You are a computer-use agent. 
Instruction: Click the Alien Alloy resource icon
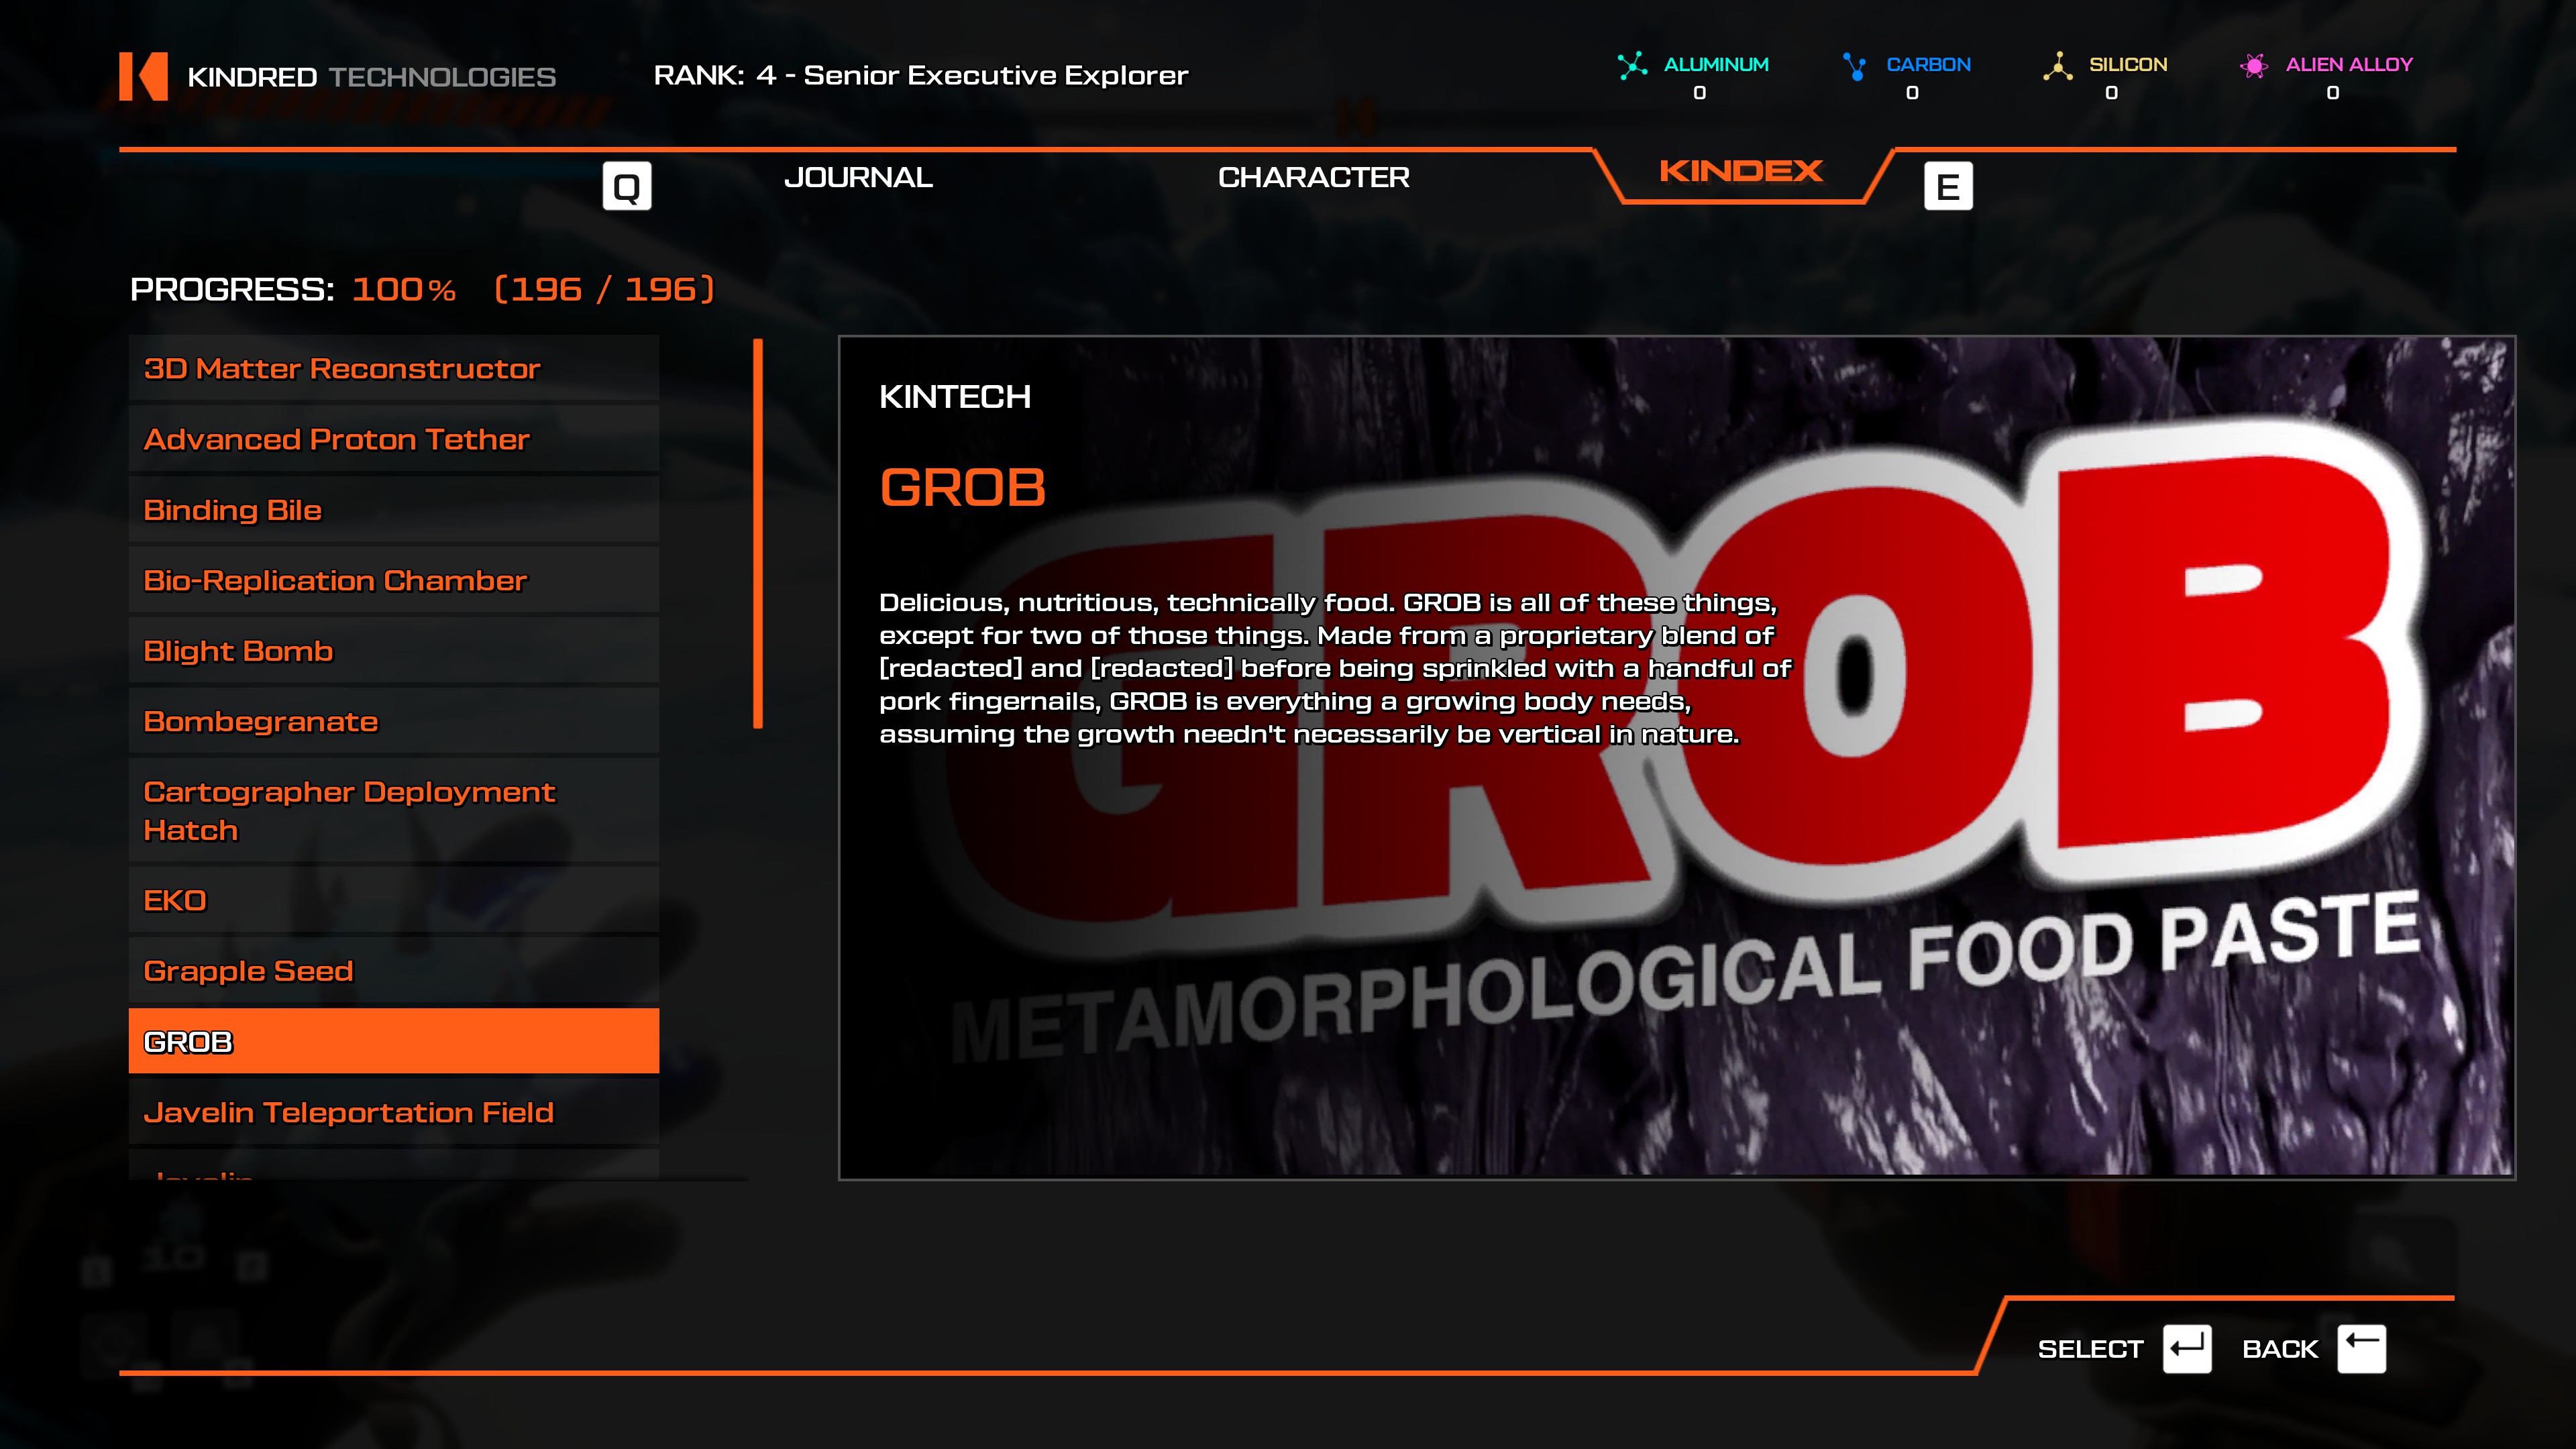click(x=2254, y=66)
